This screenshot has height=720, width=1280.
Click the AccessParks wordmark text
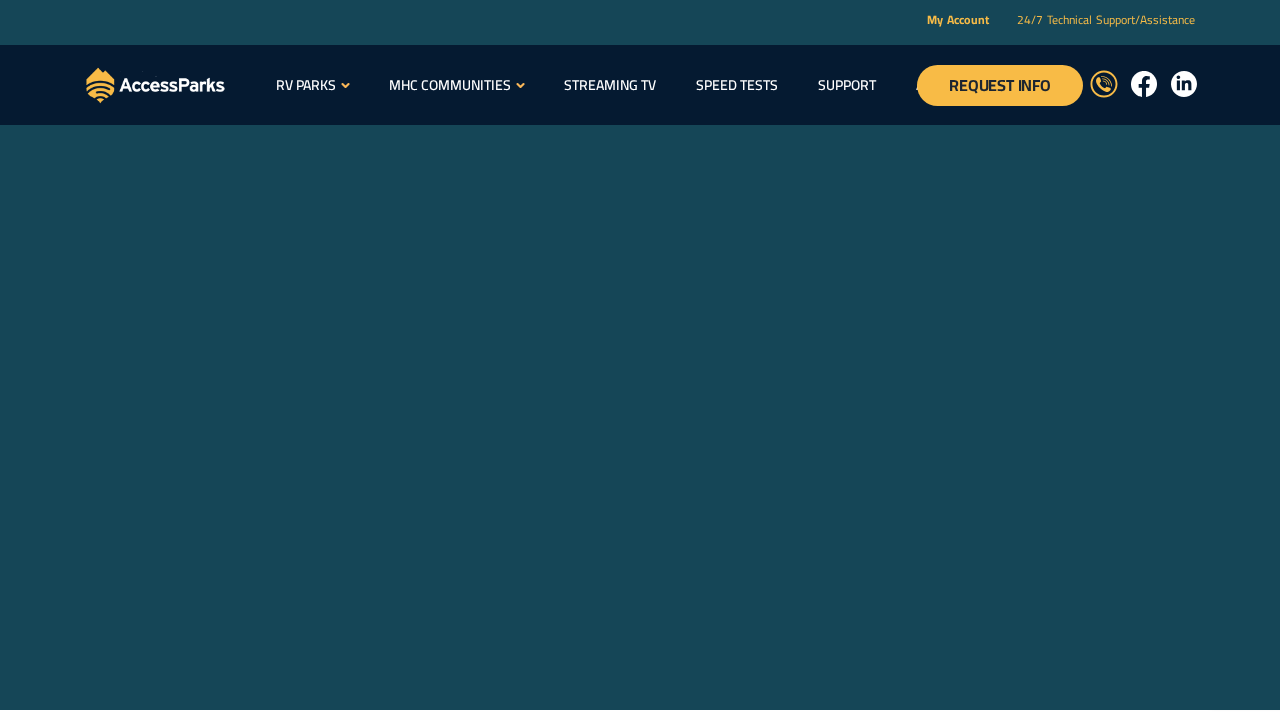pyautogui.click(x=171, y=83)
